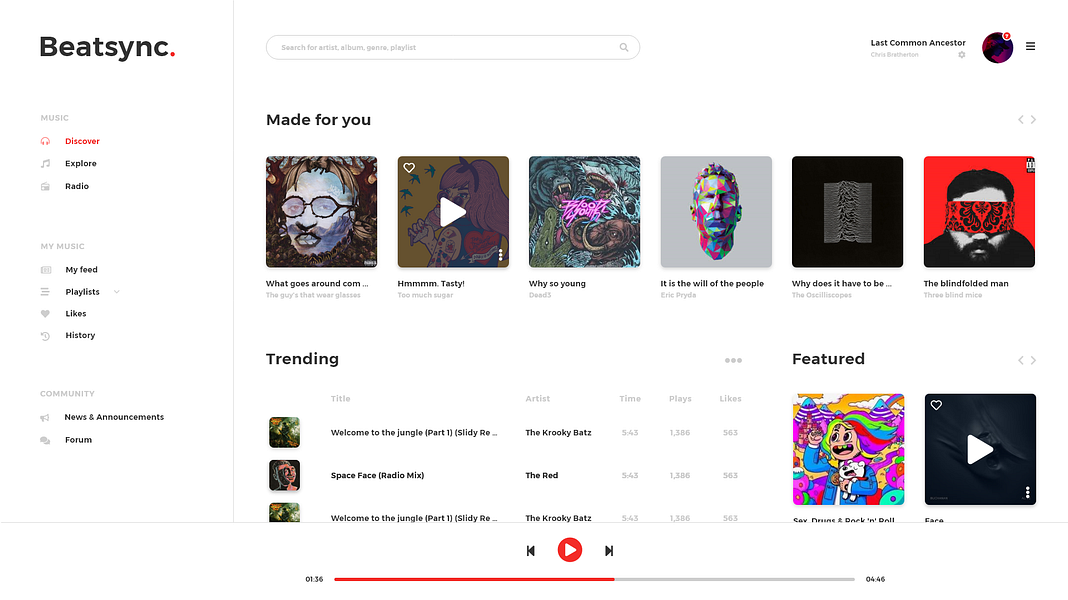Open the community Forum

pos(78,440)
